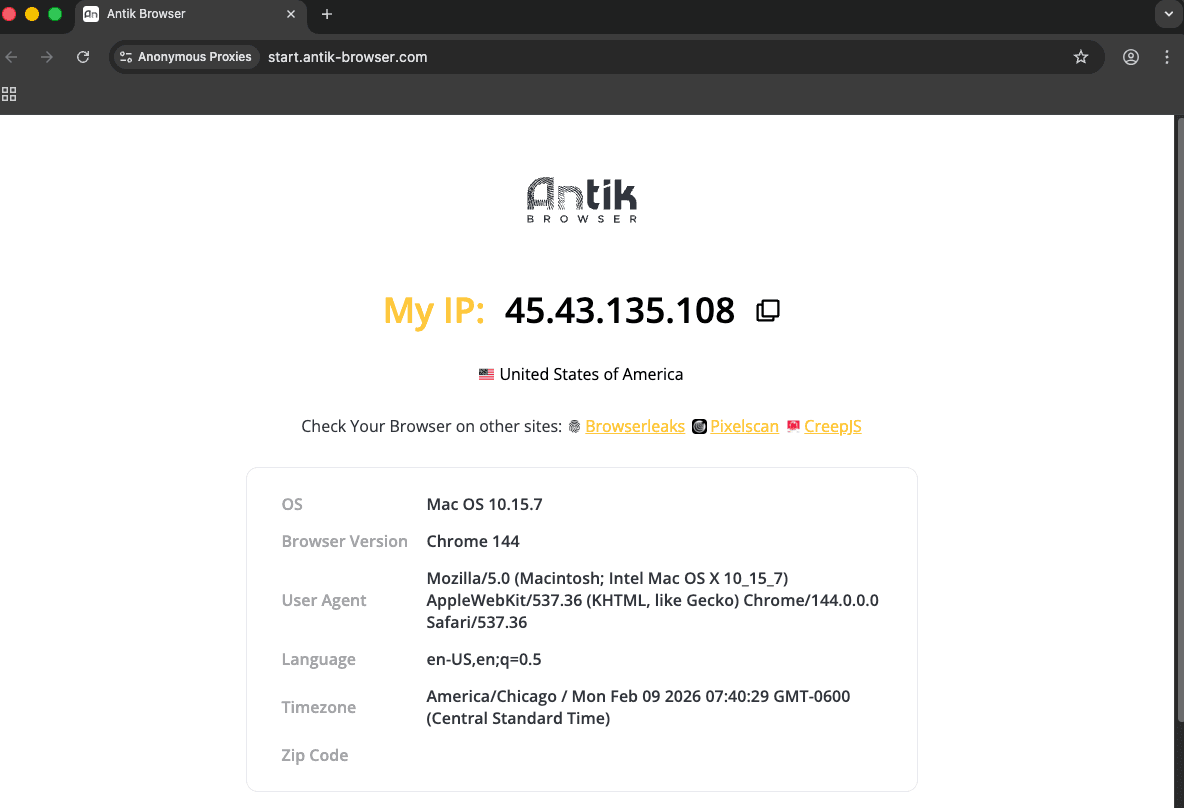The width and height of the screenshot is (1184, 808).
Task: Go back using the back arrow icon
Action: point(11,57)
